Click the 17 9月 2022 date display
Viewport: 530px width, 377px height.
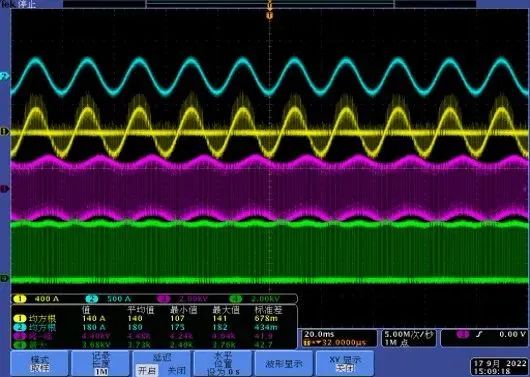pyautogui.click(x=499, y=364)
